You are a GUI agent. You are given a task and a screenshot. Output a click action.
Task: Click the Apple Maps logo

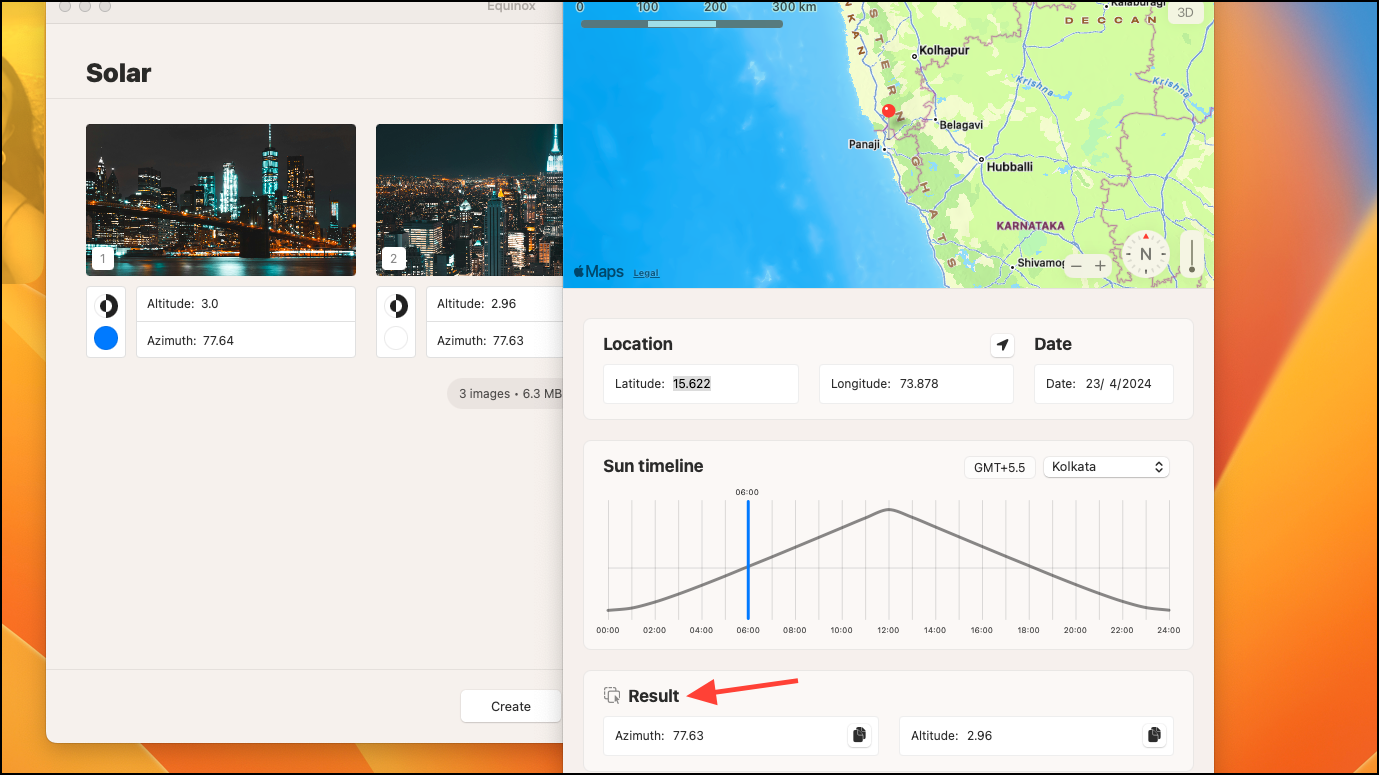pyautogui.click(x=599, y=271)
